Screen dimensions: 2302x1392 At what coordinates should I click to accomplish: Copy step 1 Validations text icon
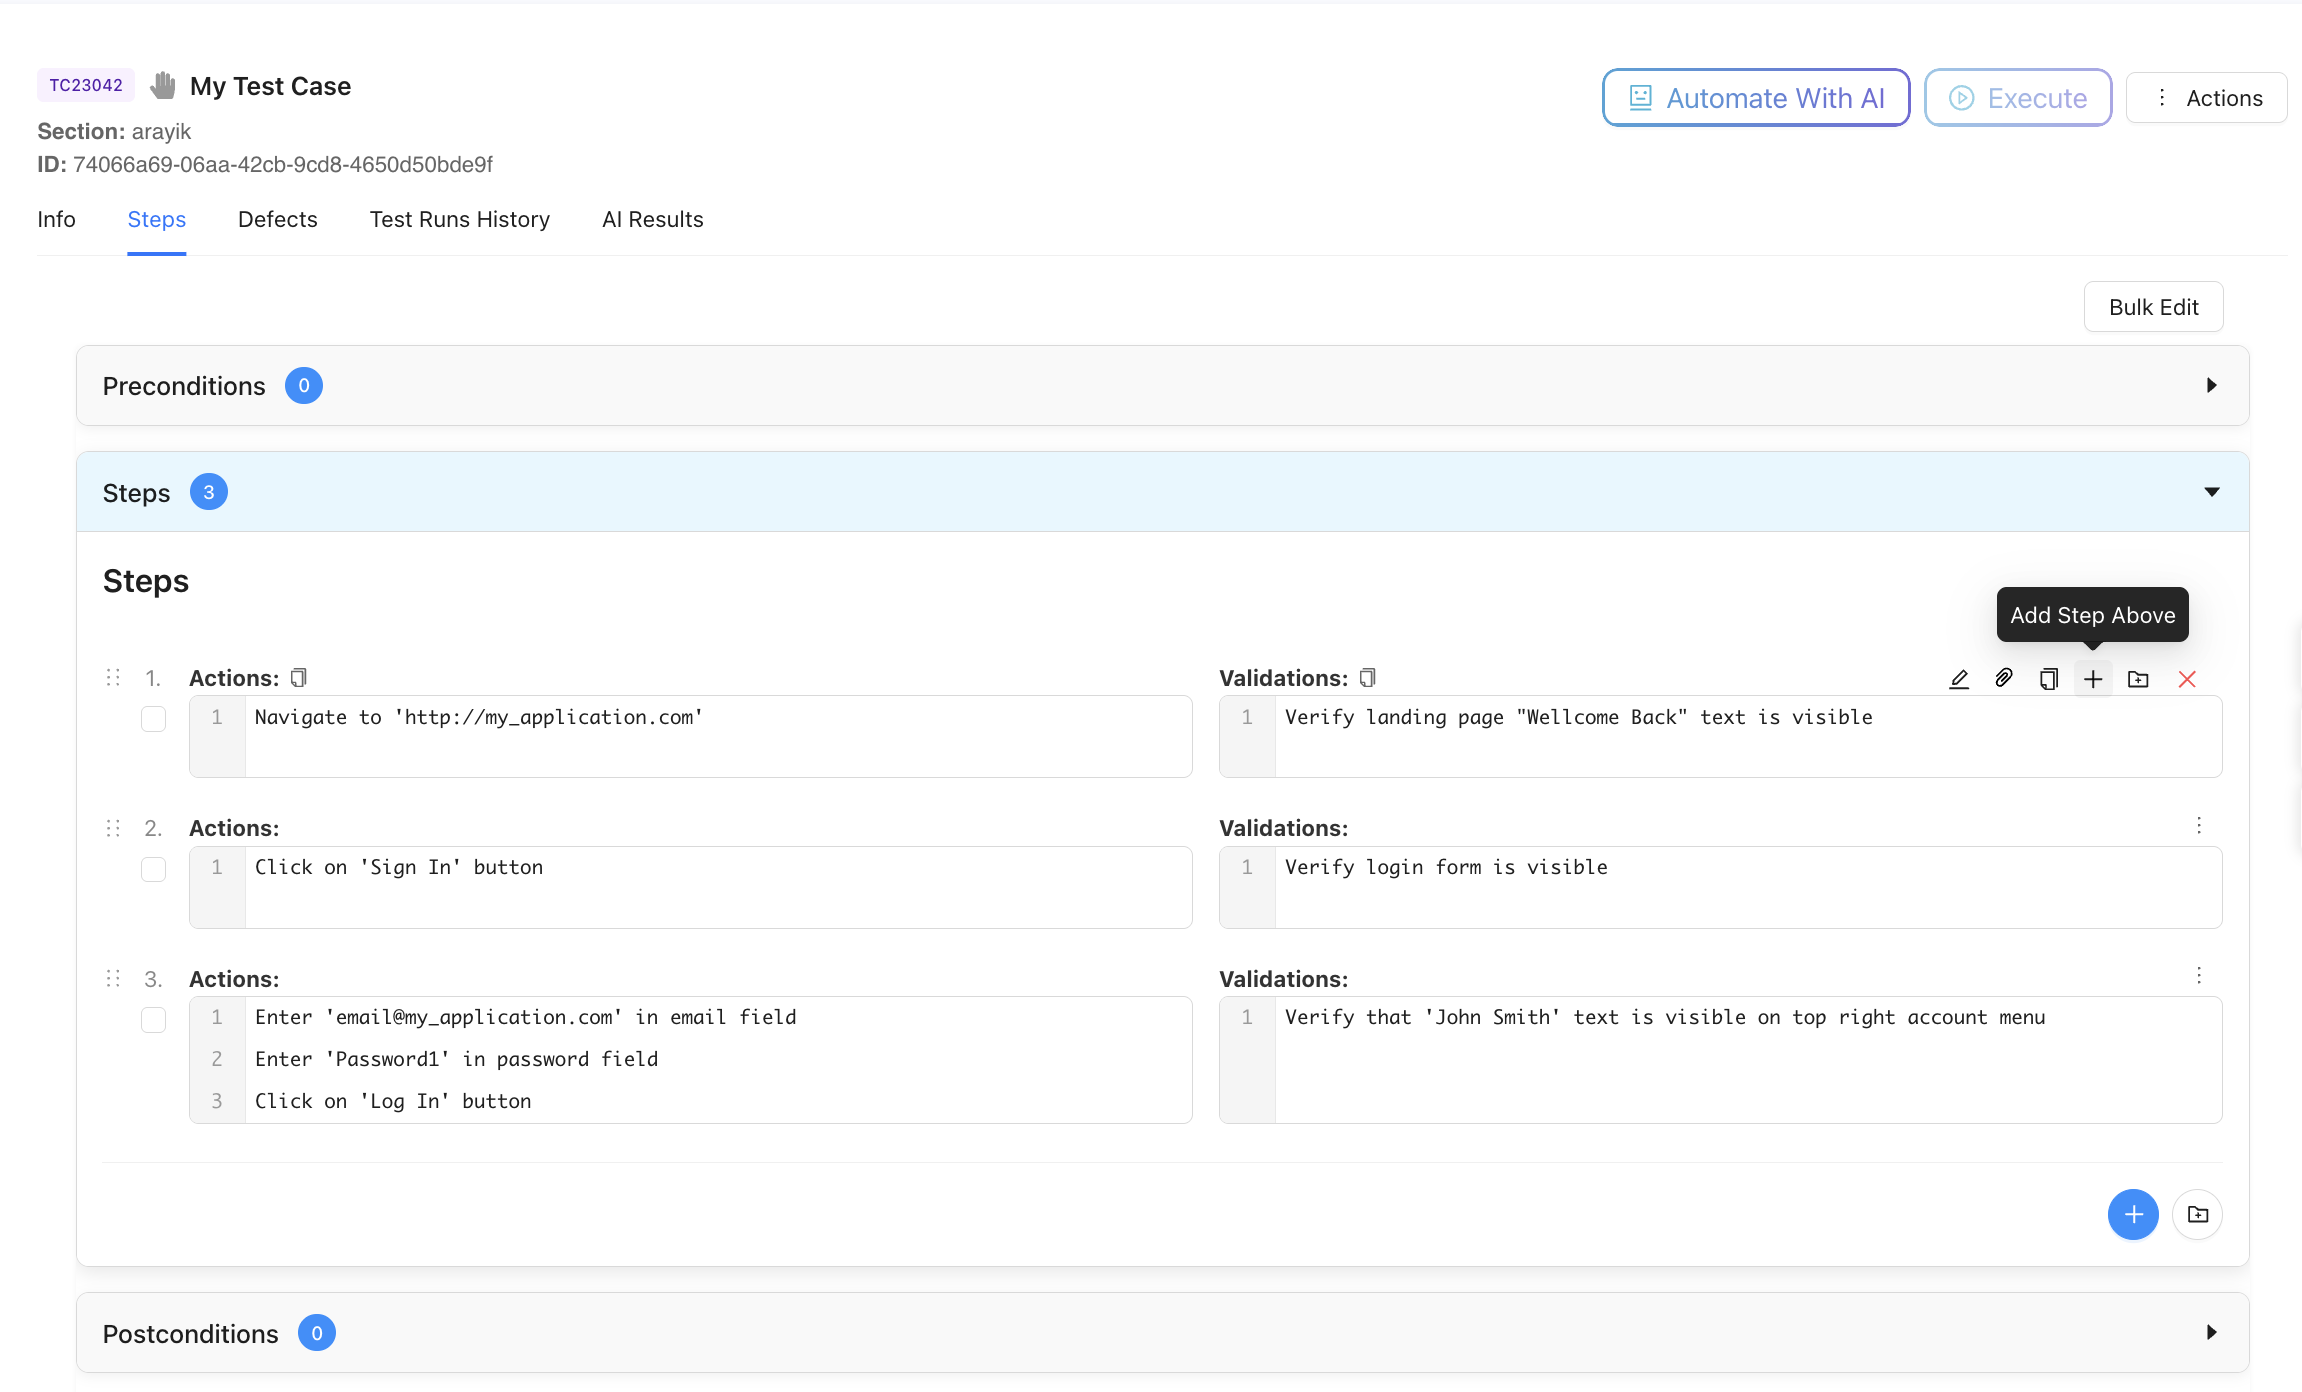[1367, 678]
